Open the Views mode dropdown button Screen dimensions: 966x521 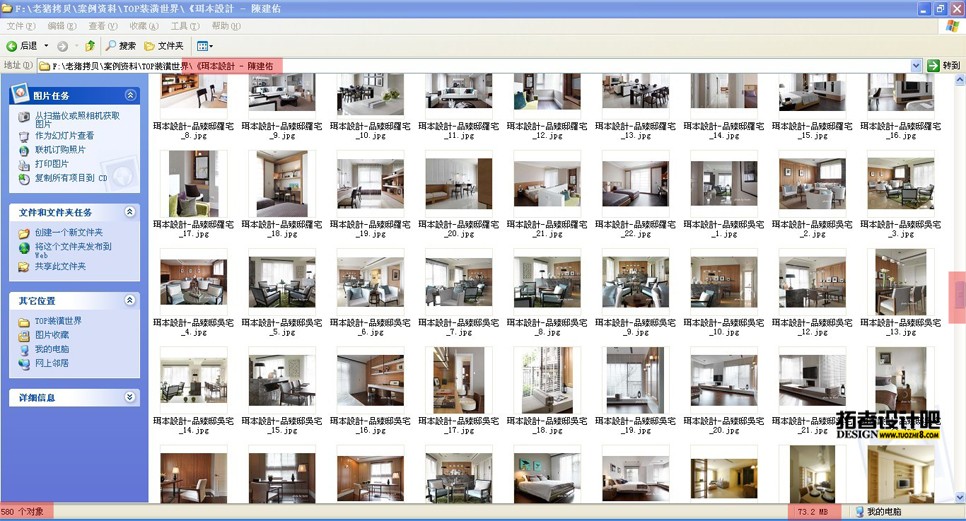point(205,46)
